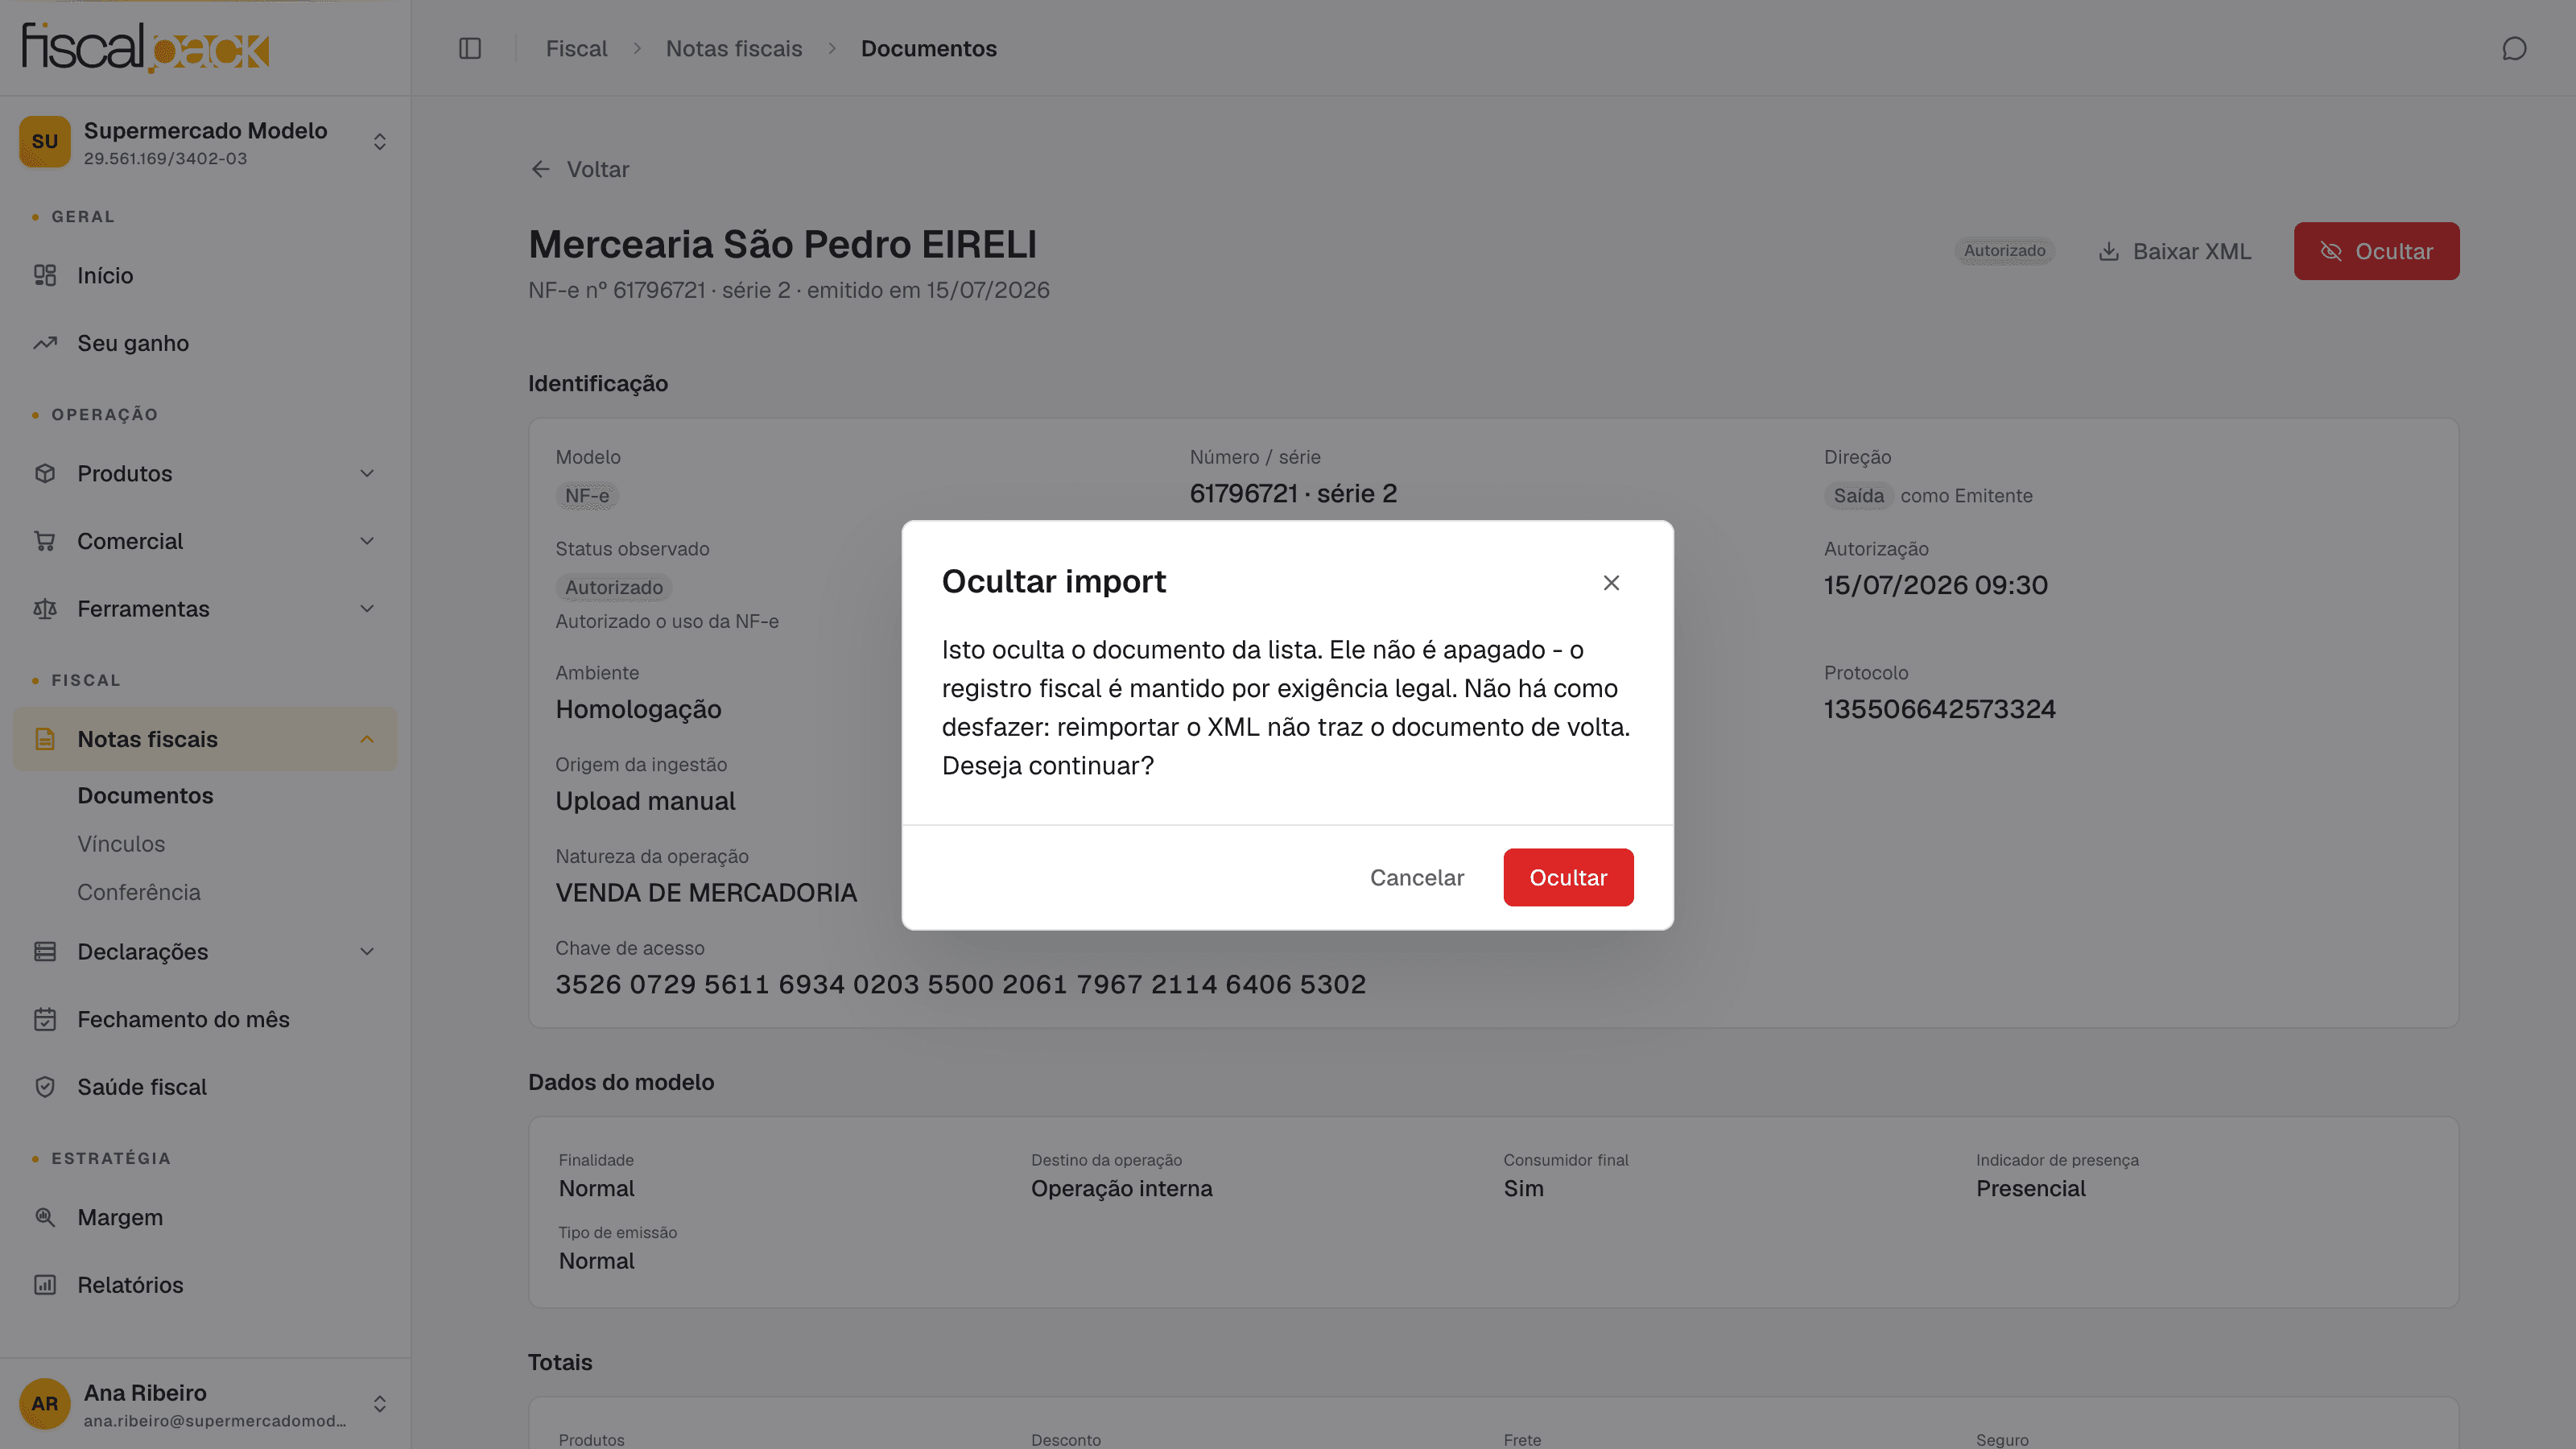
Task: Click the Homologação ambiente value
Action: pyautogui.click(x=638, y=709)
